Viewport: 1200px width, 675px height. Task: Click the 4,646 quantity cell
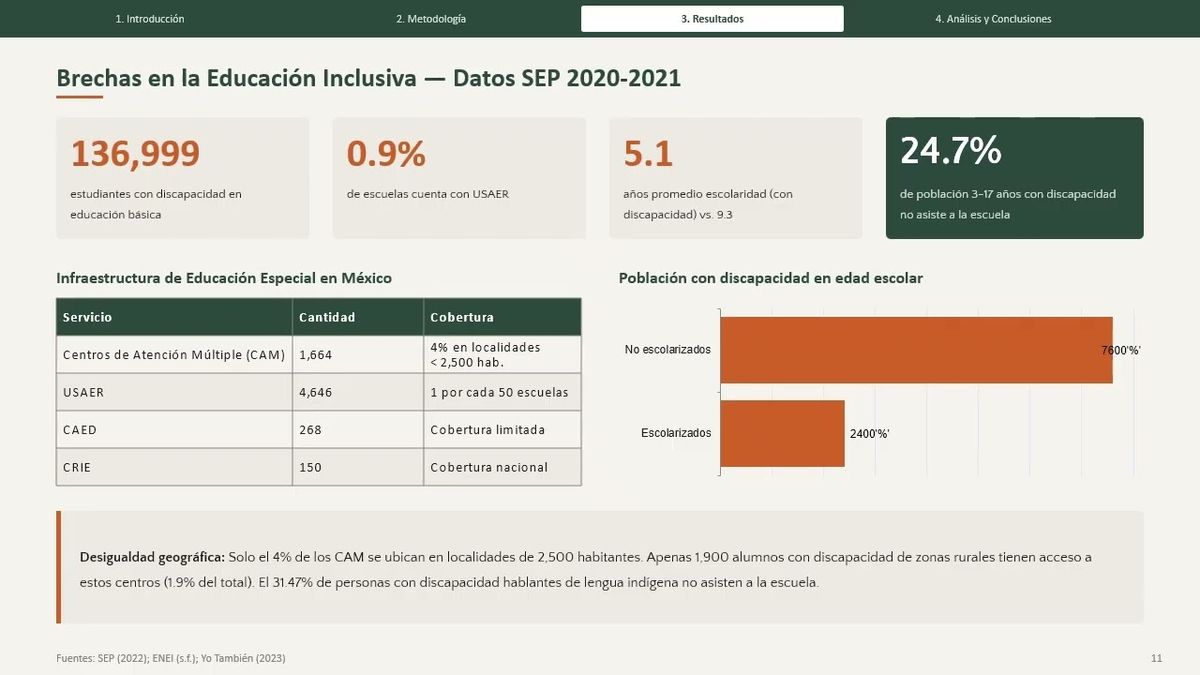pos(358,393)
